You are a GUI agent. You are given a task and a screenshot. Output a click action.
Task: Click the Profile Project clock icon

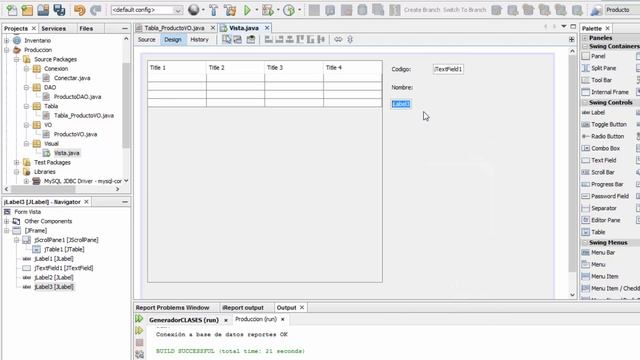pyautogui.click(x=289, y=10)
